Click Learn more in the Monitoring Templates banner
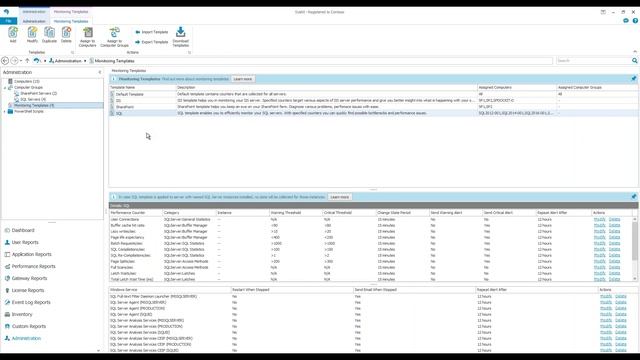This screenshot has width=640, height=360. tap(242, 79)
